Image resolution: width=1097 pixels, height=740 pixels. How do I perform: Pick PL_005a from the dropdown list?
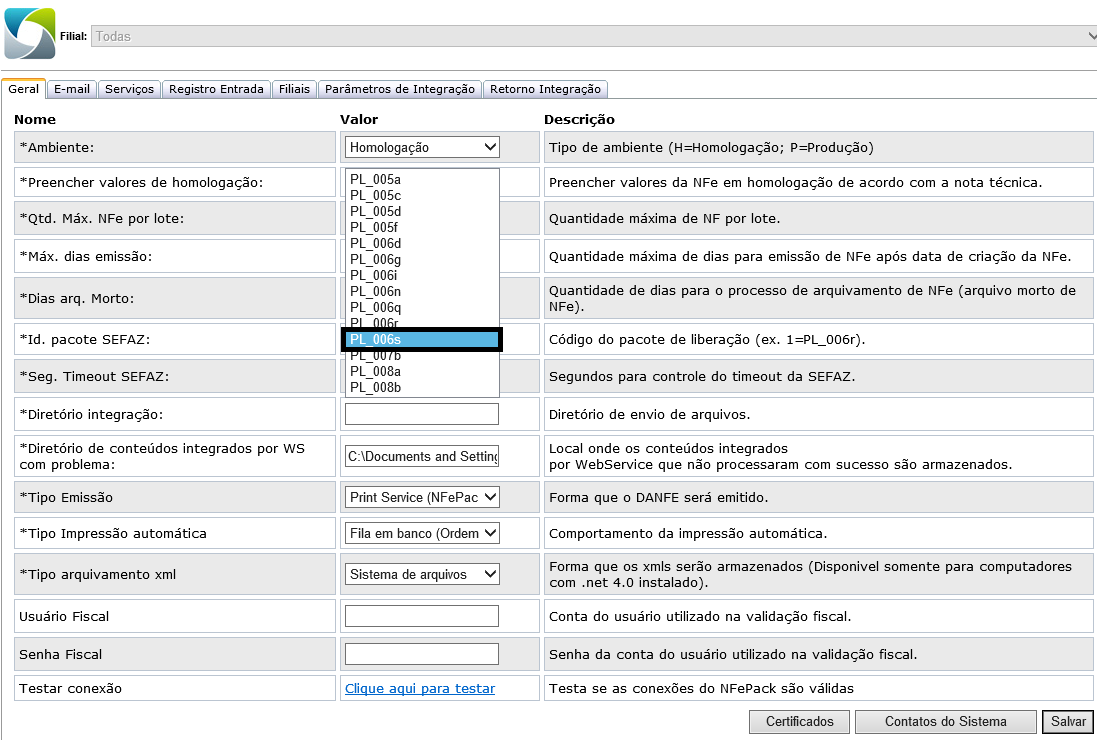(x=421, y=179)
